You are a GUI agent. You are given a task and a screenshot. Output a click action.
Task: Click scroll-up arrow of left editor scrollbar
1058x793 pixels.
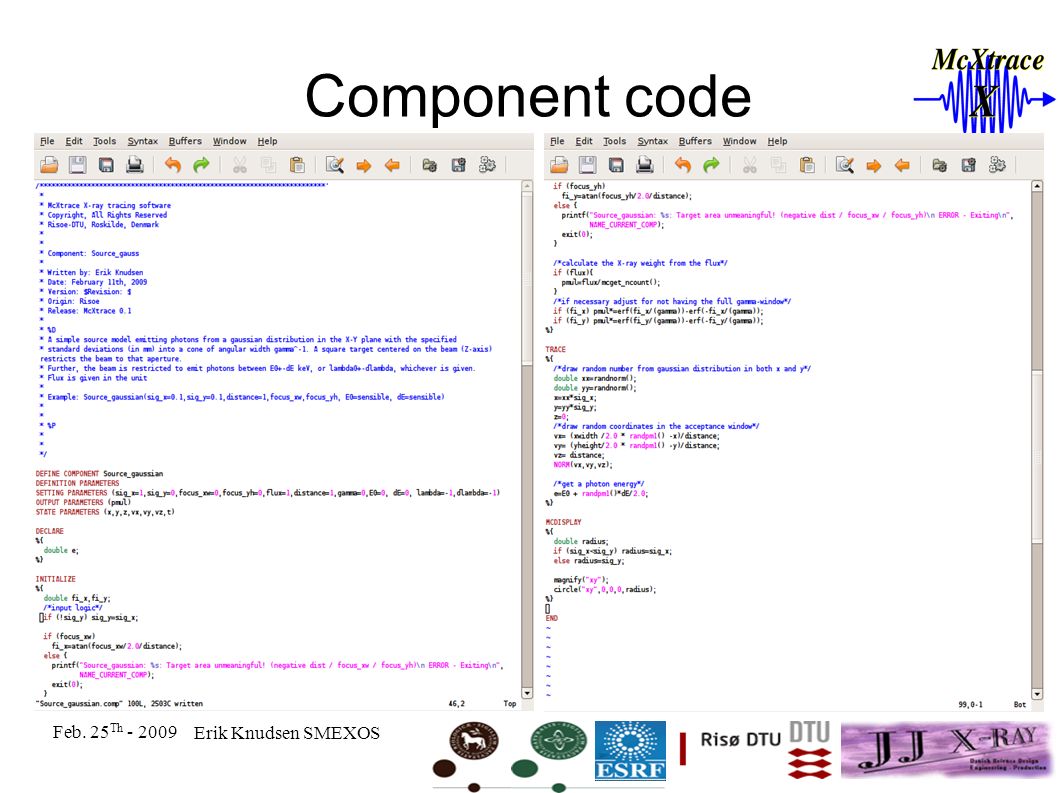527,186
